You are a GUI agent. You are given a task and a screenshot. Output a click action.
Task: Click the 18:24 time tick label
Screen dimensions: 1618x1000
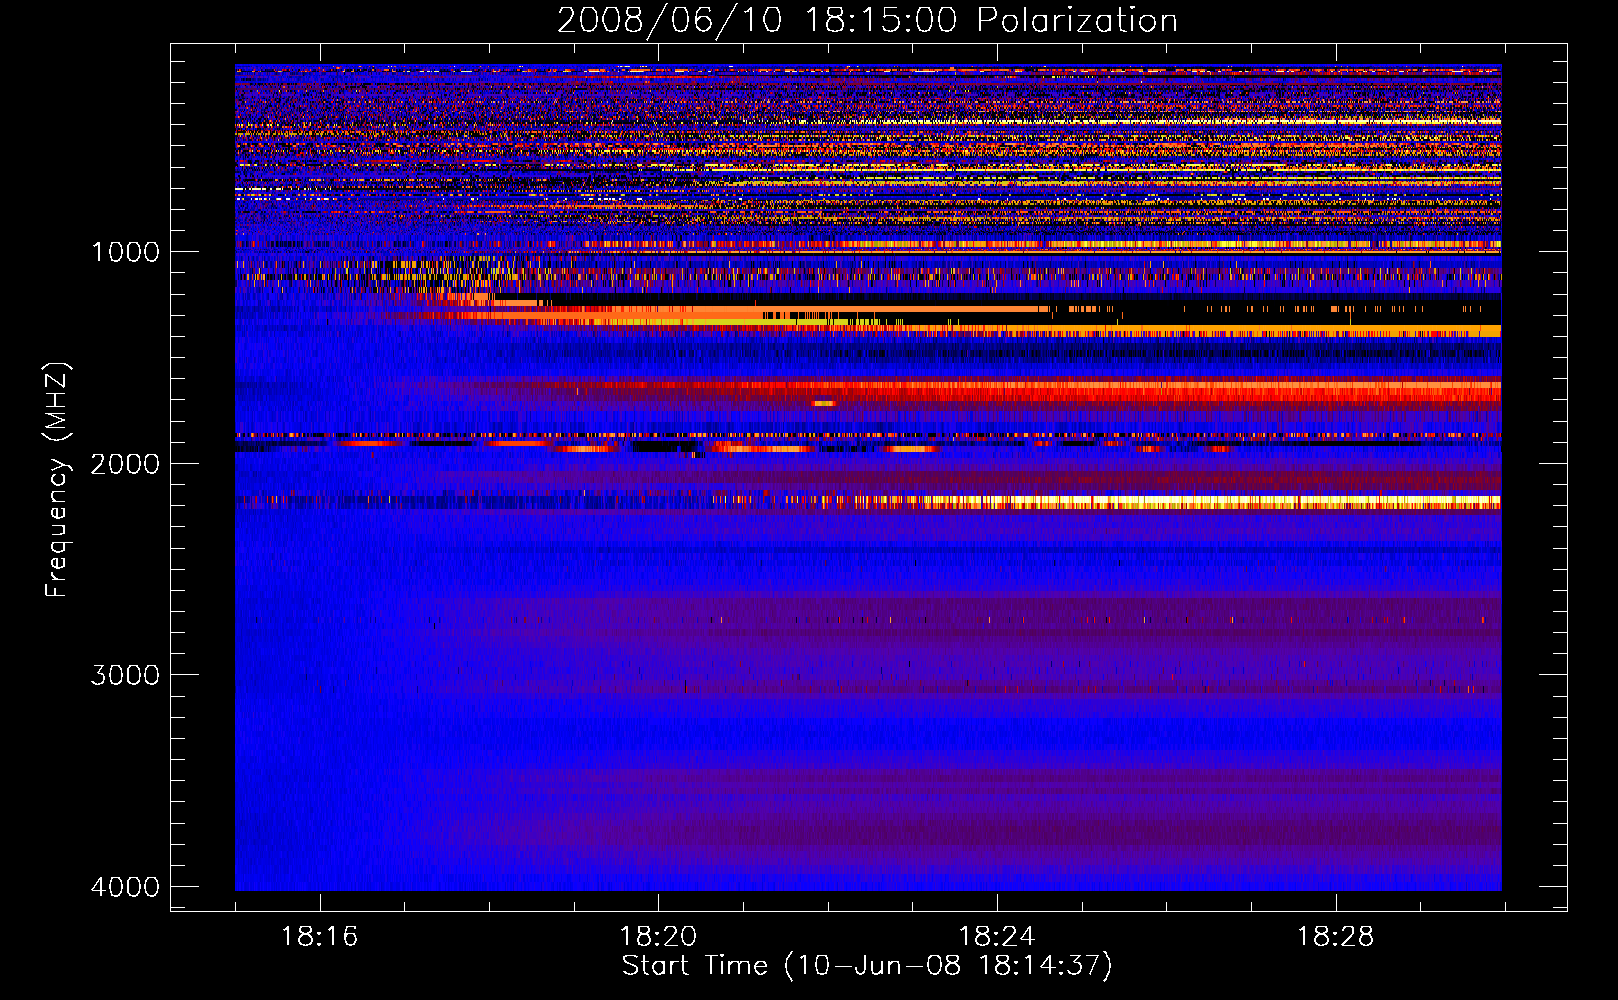point(997,937)
